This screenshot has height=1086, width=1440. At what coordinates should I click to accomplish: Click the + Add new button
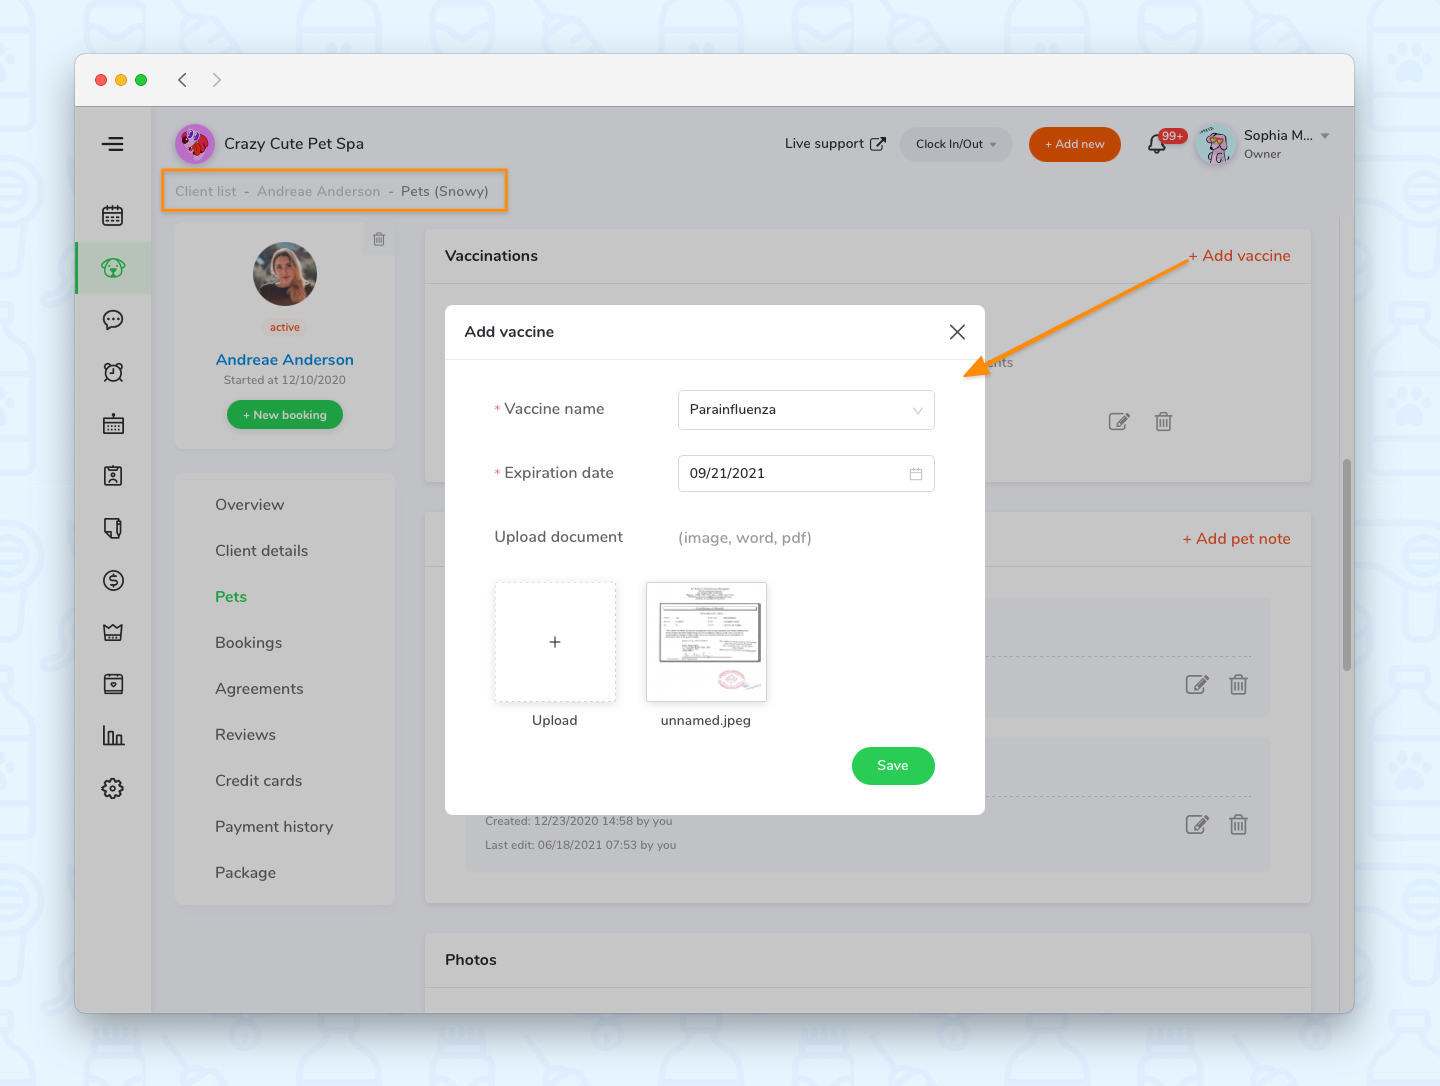coord(1075,144)
